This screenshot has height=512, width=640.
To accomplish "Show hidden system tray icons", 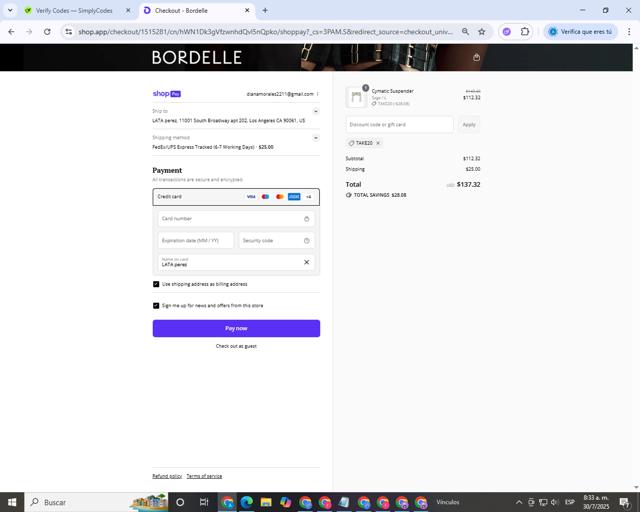I will (519, 502).
